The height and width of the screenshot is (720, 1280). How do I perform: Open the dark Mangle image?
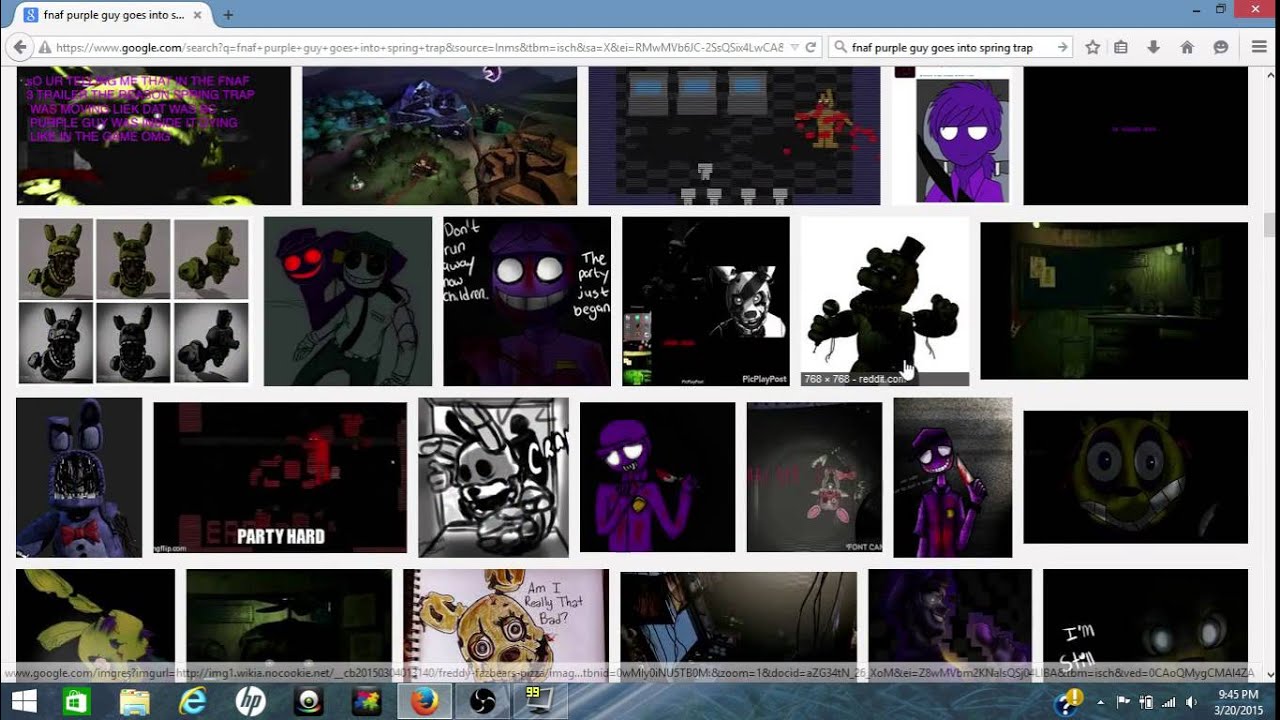click(814, 477)
